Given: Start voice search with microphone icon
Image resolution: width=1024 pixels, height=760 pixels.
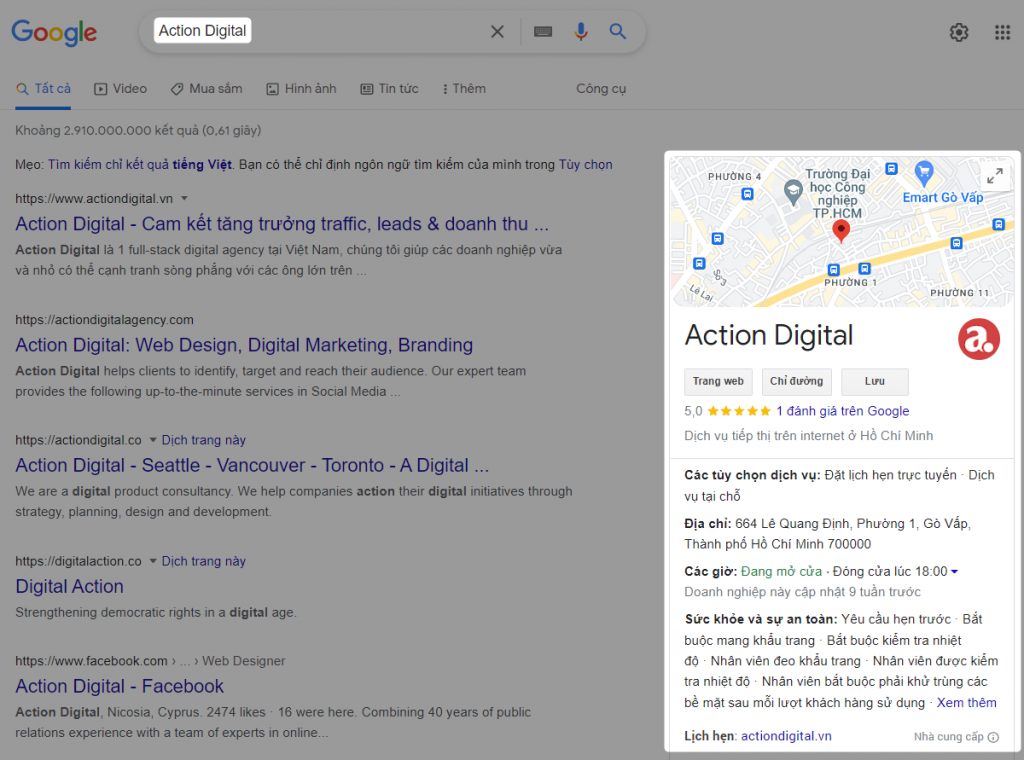Looking at the screenshot, I should click(581, 31).
